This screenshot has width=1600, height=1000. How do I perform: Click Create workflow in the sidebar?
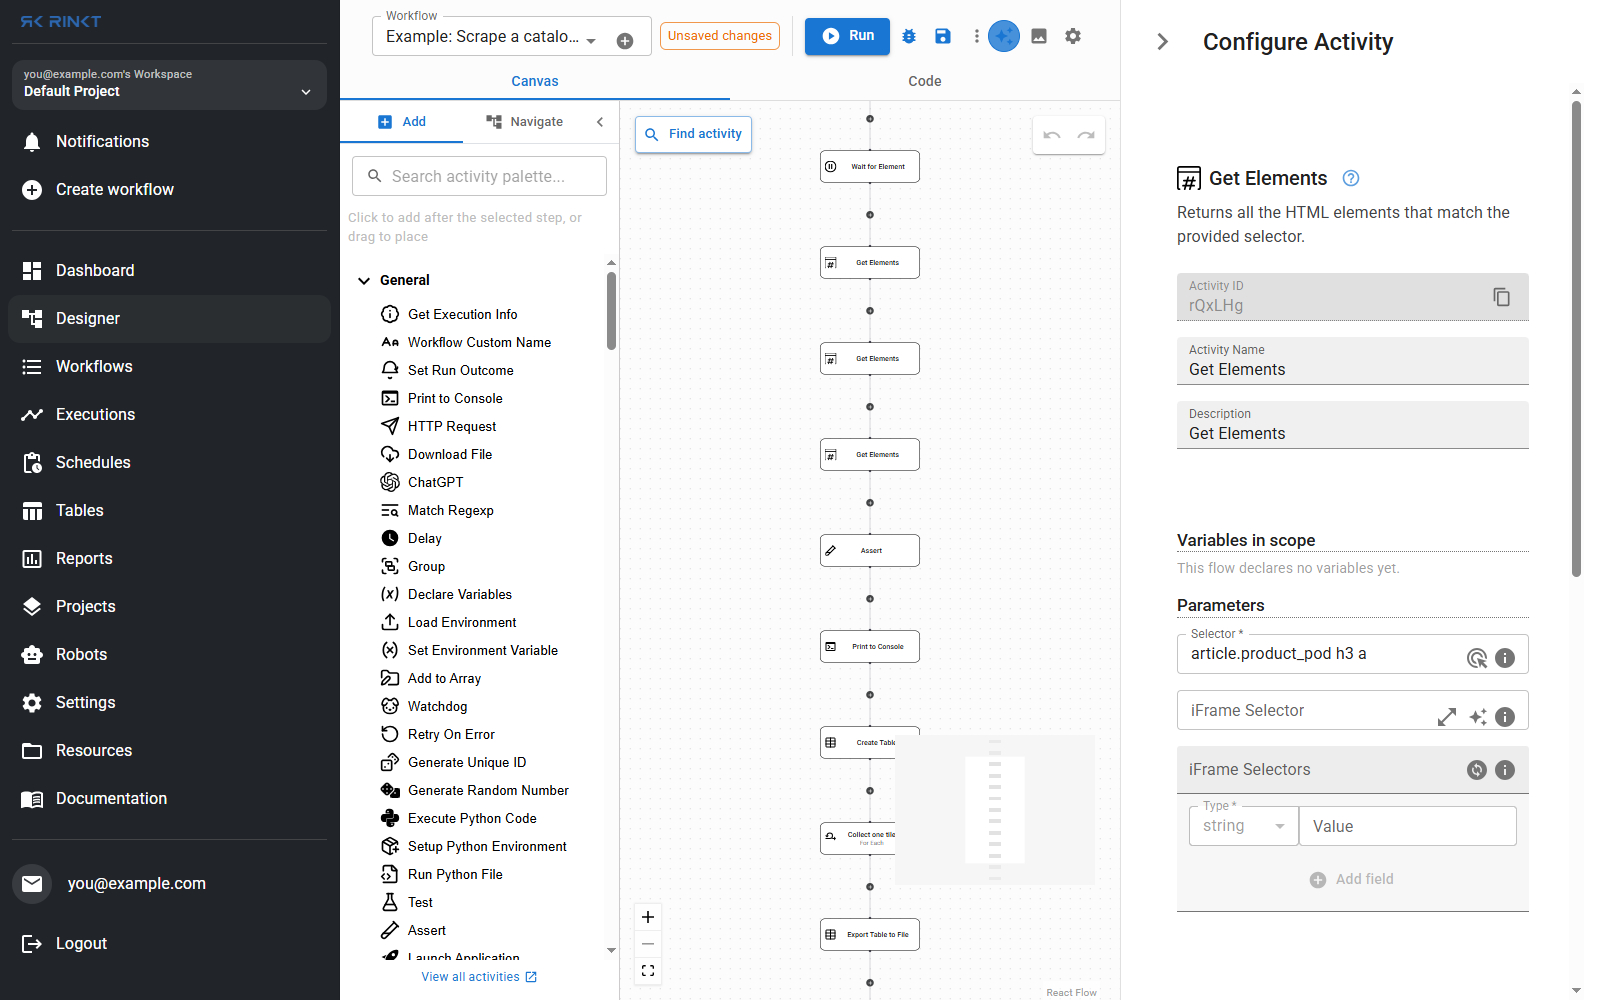(169, 190)
